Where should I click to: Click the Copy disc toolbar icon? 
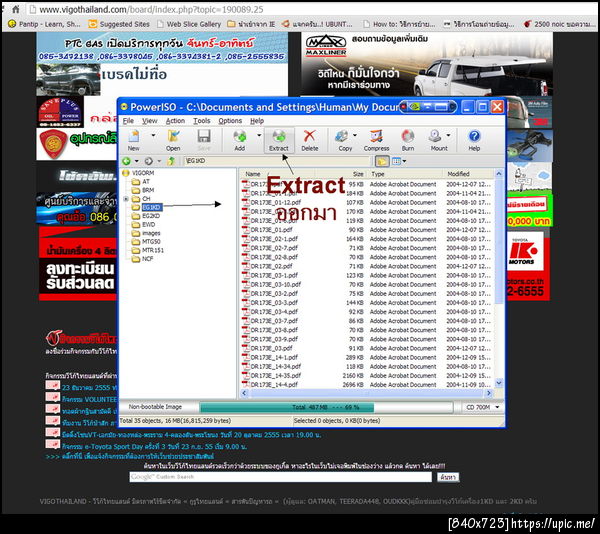pyautogui.click(x=341, y=137)
